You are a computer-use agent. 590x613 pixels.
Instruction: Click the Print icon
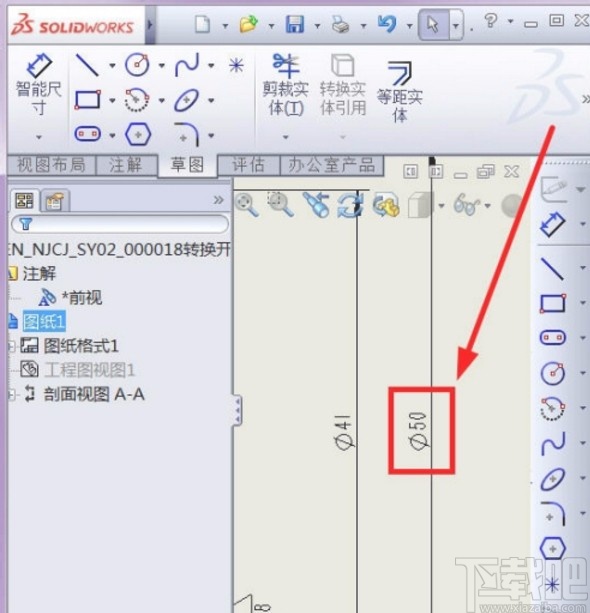pos(341,25)
